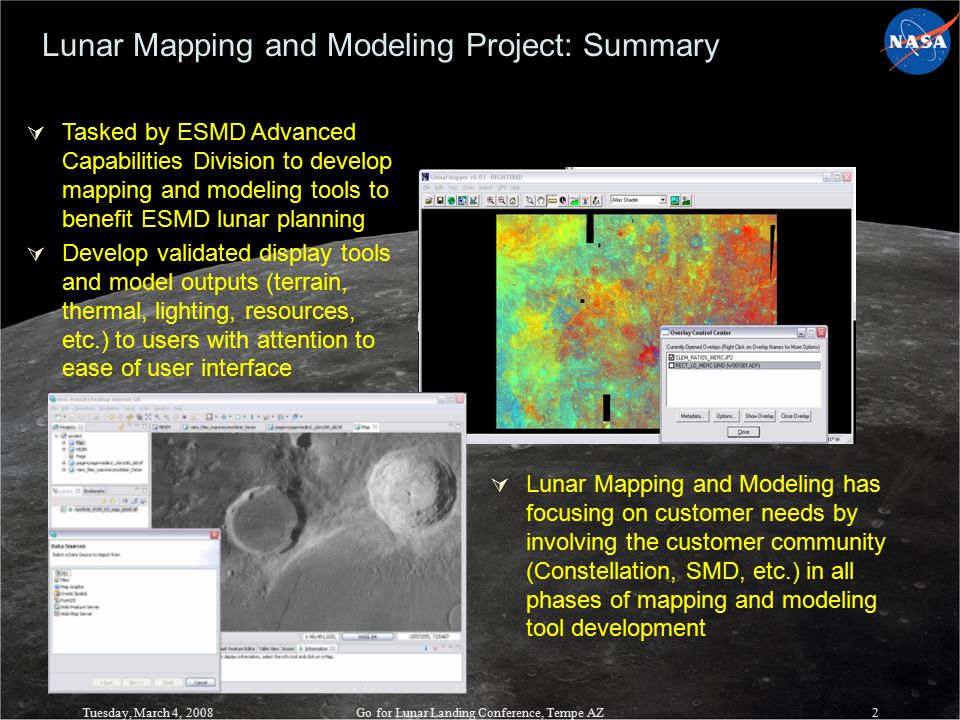Select the hand Pan tool in Global Mapper

click(541, 201)
